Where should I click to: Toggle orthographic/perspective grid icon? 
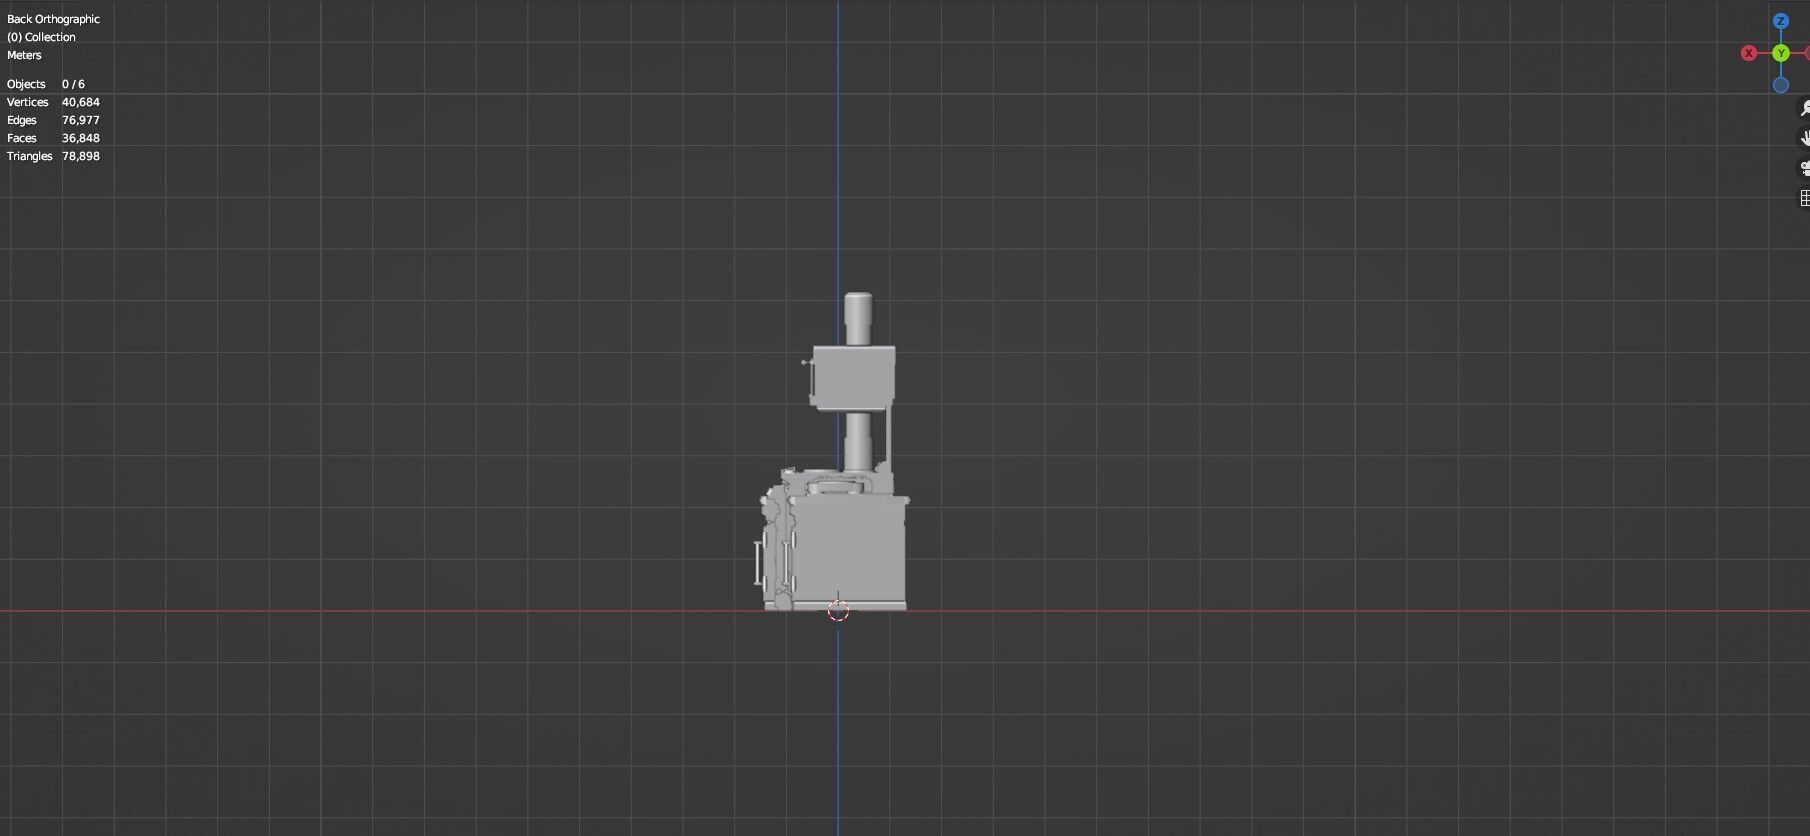1804,198
